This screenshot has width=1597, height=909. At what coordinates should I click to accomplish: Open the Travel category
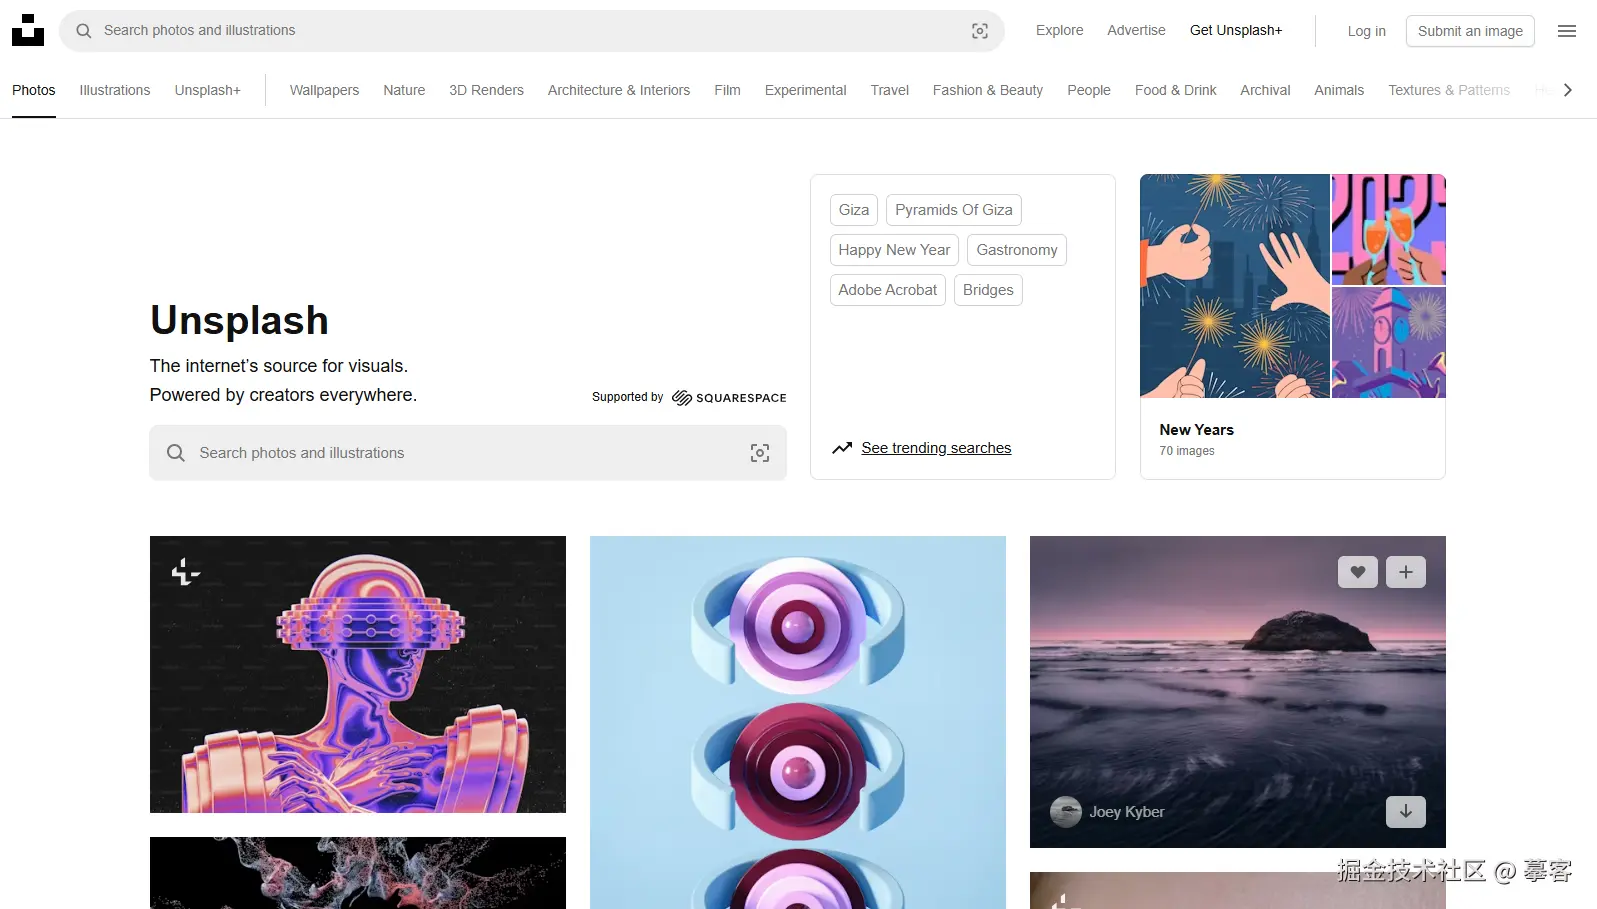889,90
